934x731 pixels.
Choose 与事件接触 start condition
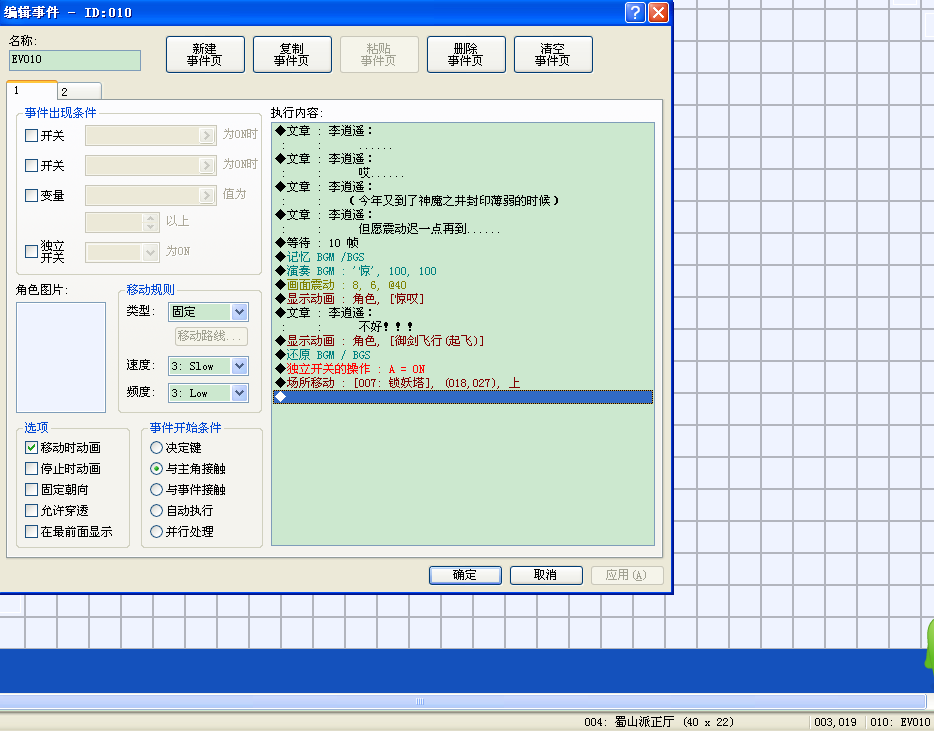pyautogui.click(x=157, y=490)
